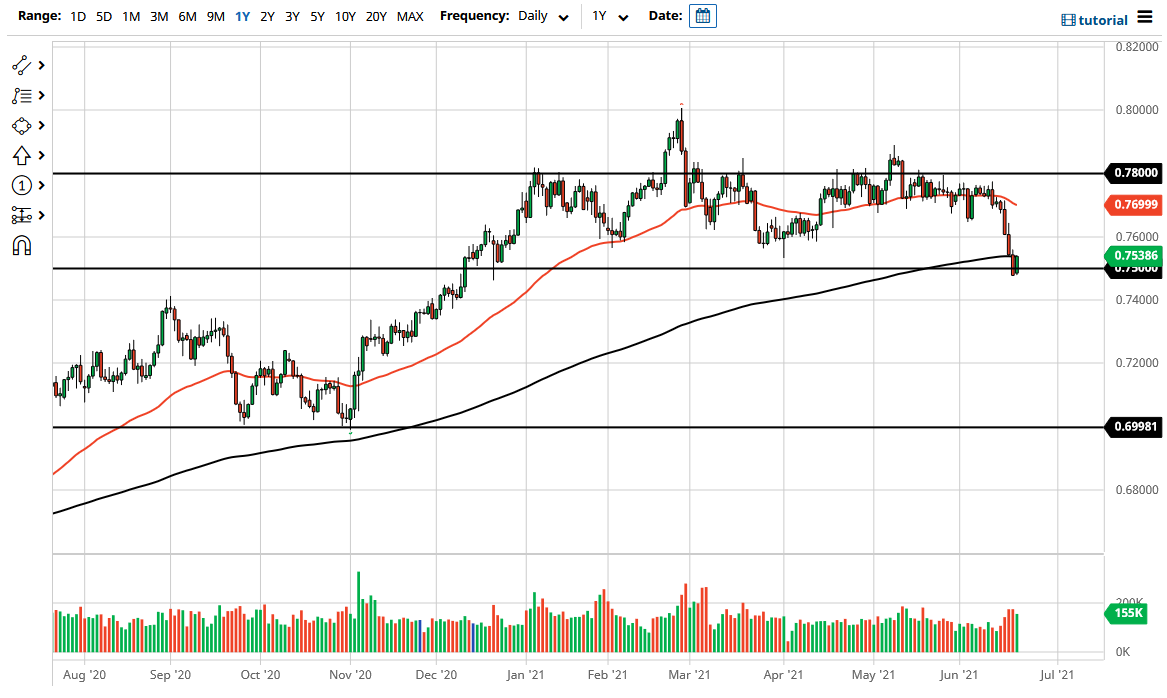This screenshot has height=698, width=1167.
Task: Open the annotation list tool
Action: click(x=20, y=95)
